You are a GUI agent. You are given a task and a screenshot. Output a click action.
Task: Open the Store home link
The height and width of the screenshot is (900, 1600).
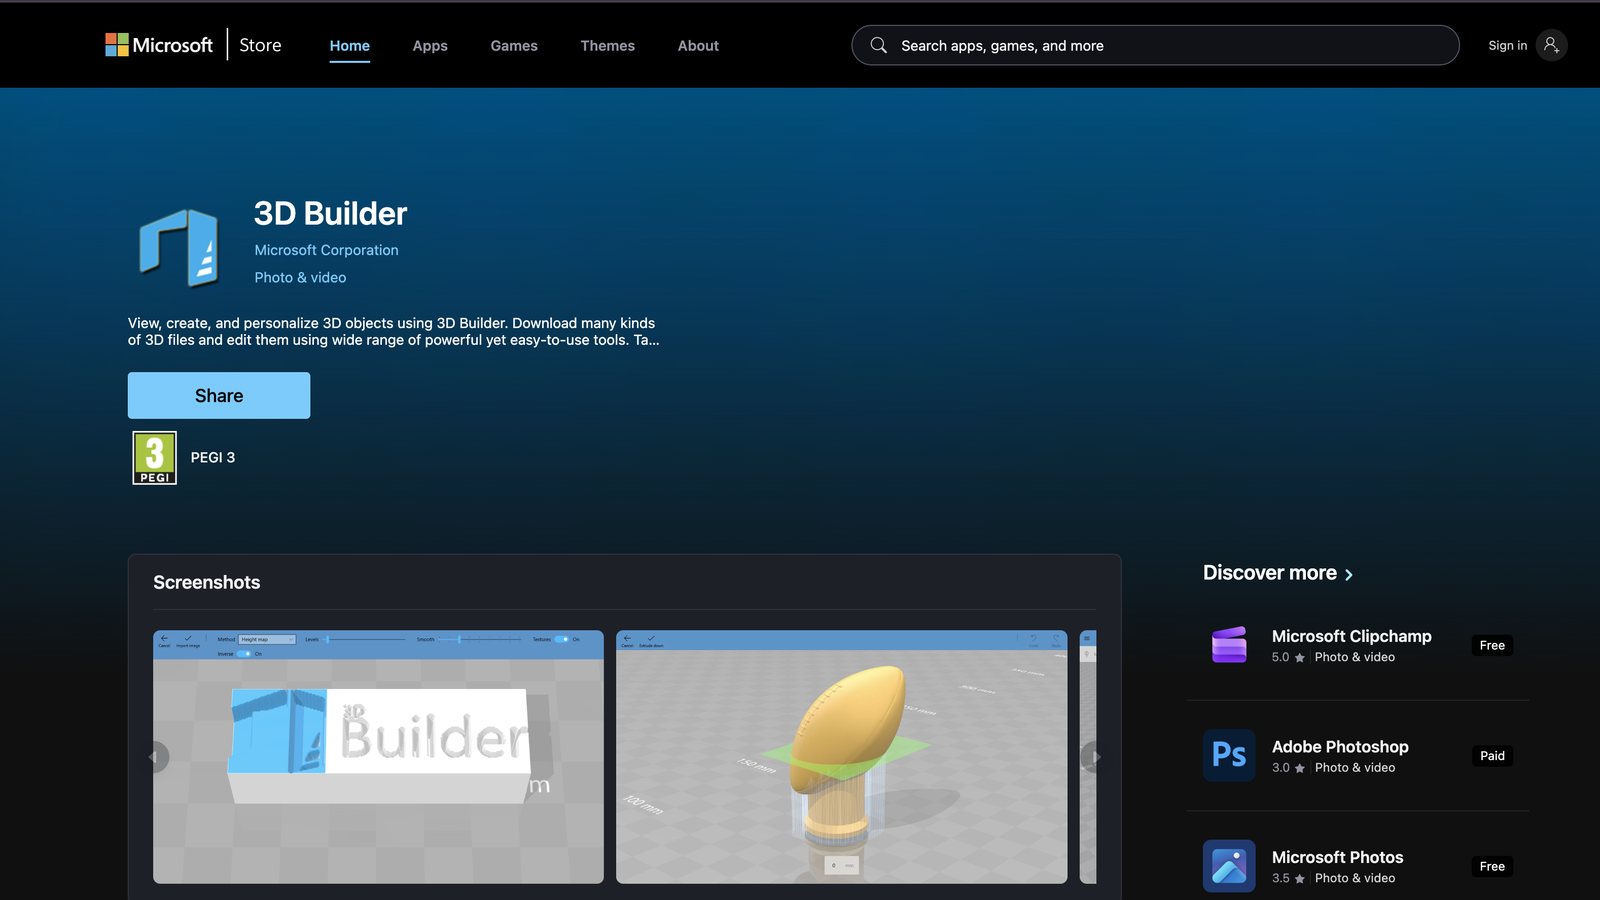pyautogui.click(x=260, y=45)
